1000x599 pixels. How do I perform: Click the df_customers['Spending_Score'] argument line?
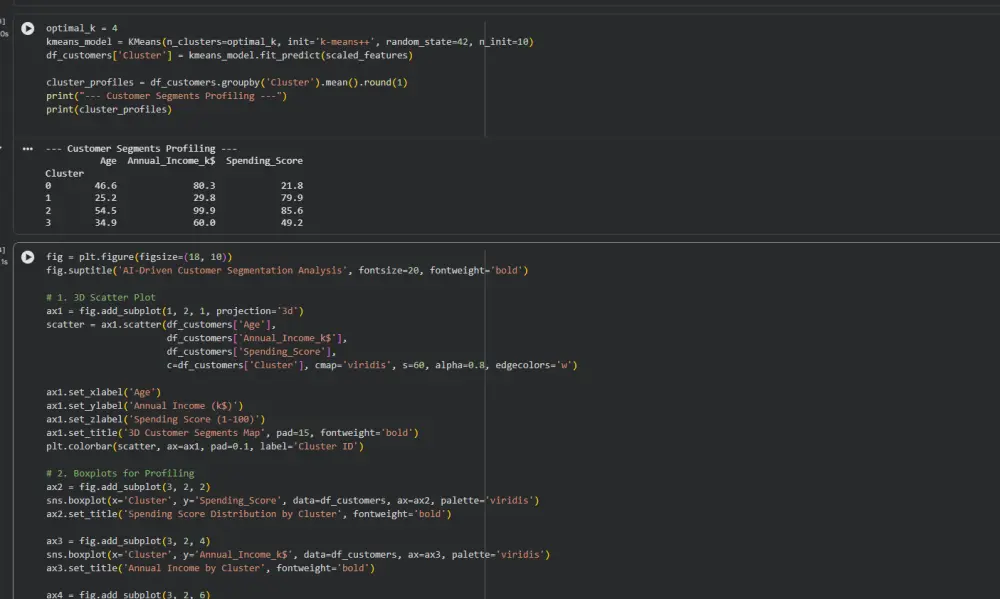(251, 351)
